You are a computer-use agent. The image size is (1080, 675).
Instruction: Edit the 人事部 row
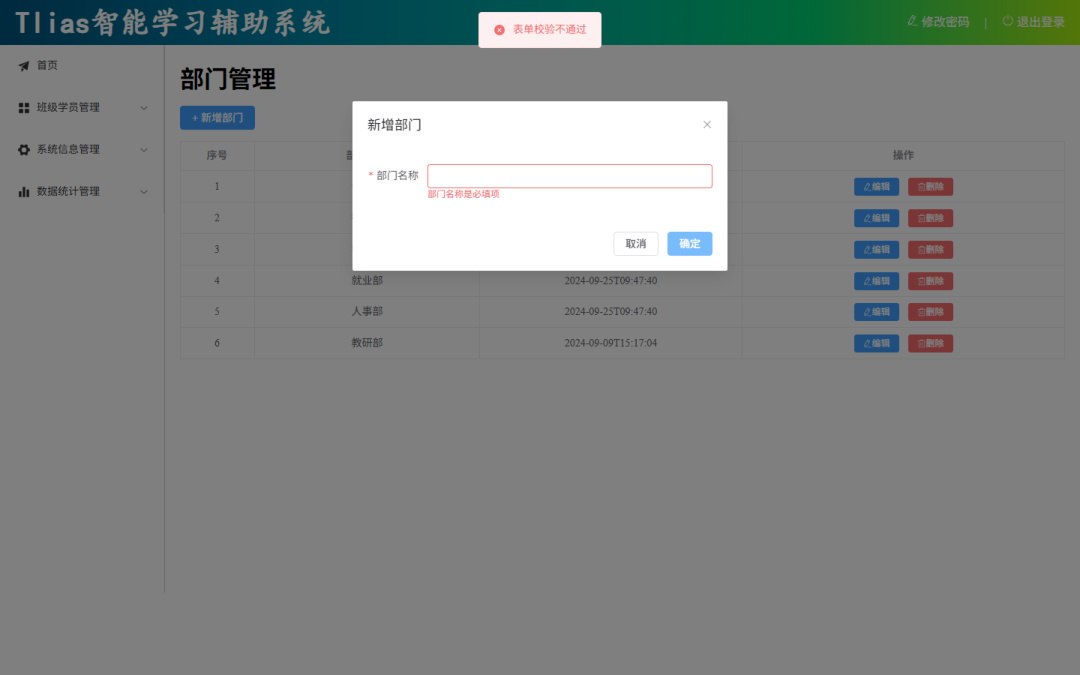point(876,312)
